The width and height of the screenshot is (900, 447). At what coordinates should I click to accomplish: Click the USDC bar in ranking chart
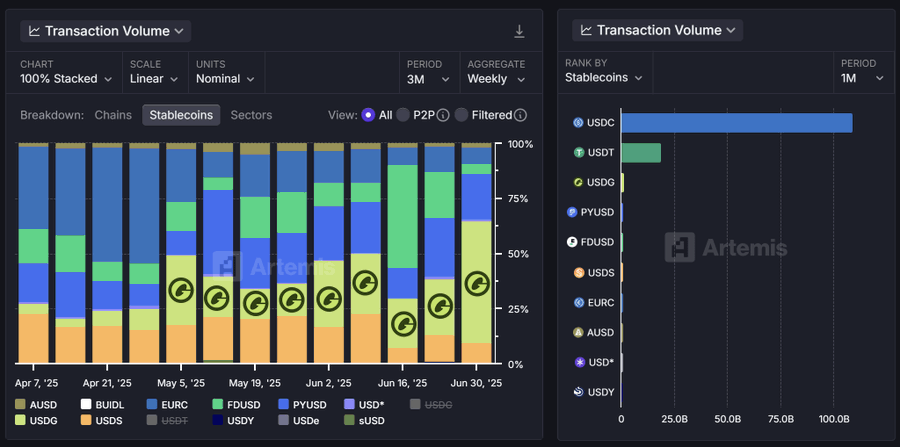tap(736, 123)
